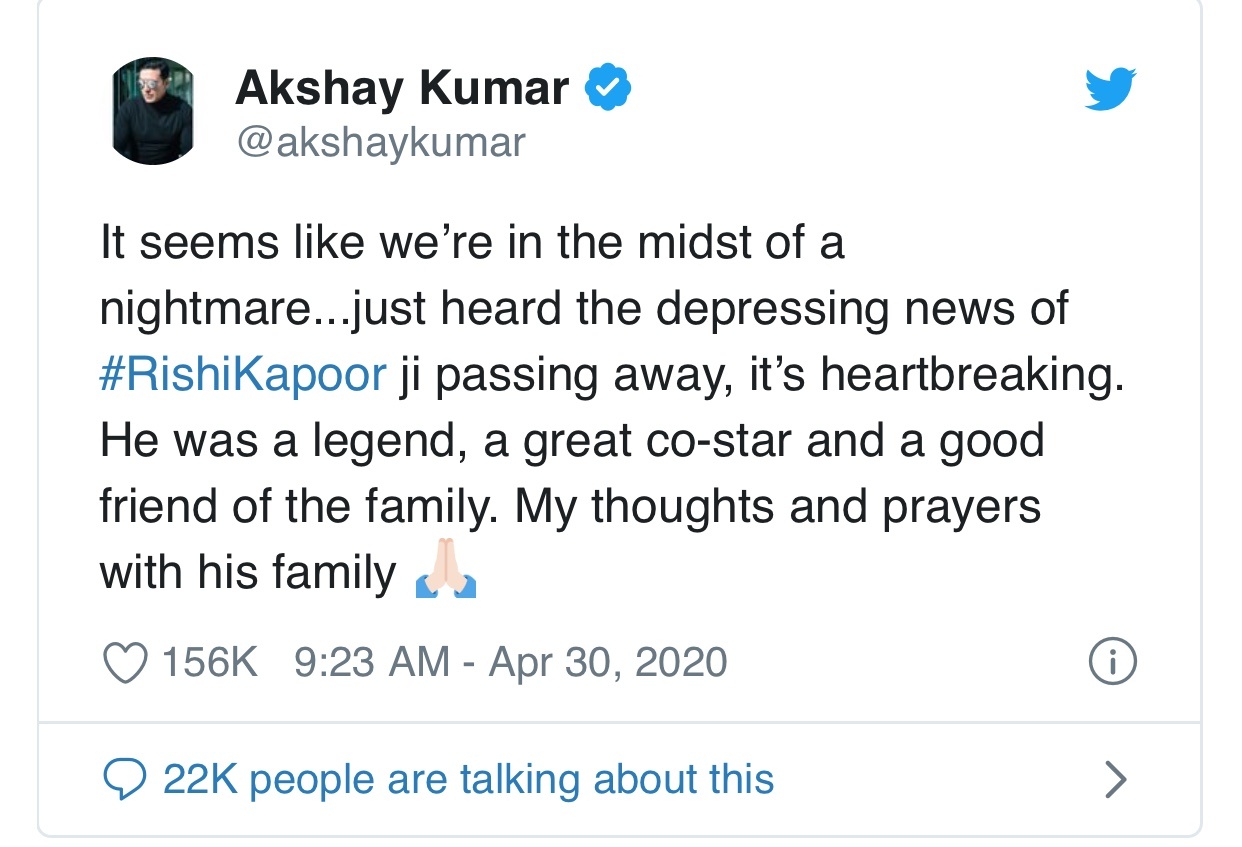Click the 156K likes count
Viewport: 1242px width, 847px height.
209,662
